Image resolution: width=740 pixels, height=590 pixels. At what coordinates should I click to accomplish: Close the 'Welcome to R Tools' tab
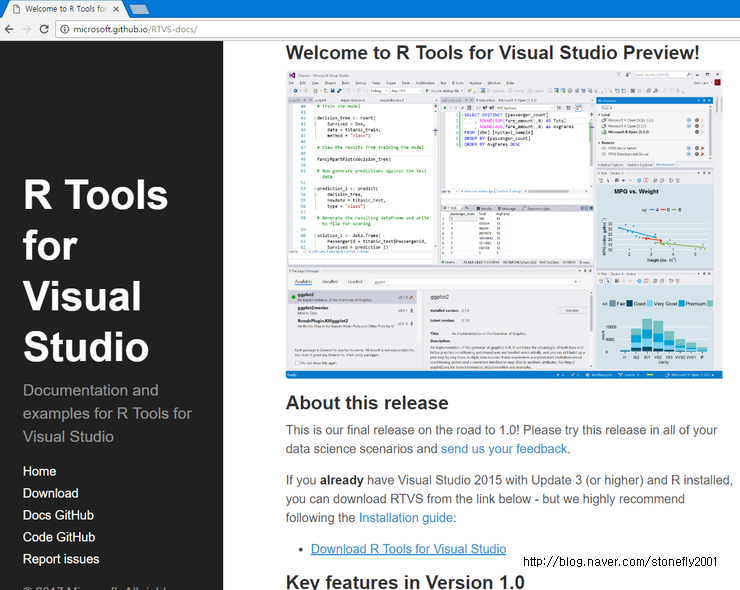[x=117, y=9]
